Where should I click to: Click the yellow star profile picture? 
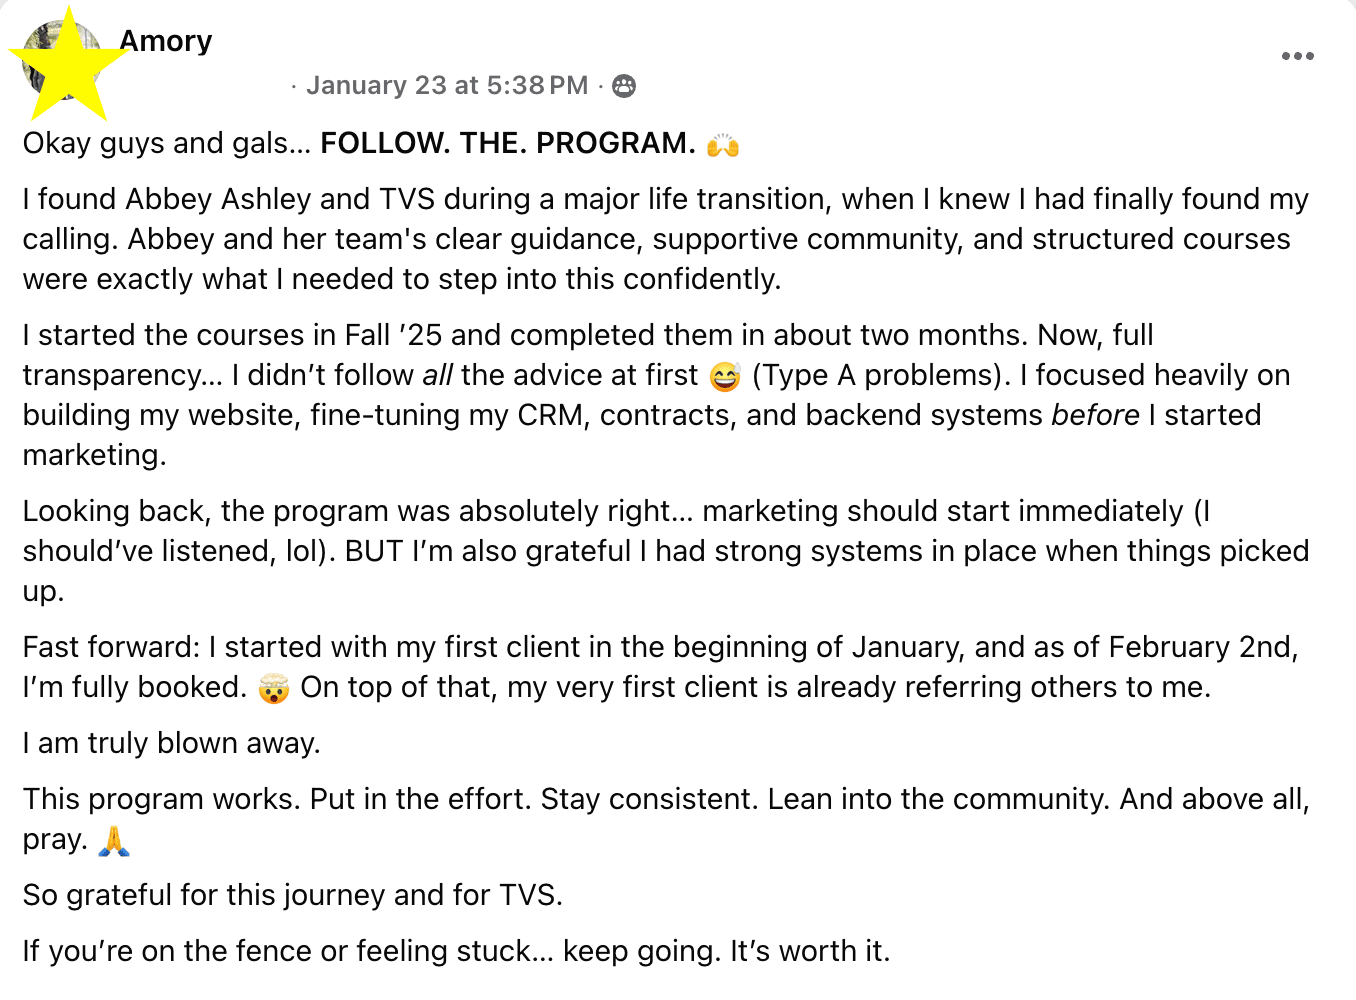pyautogui.click(x=66, y=62)
